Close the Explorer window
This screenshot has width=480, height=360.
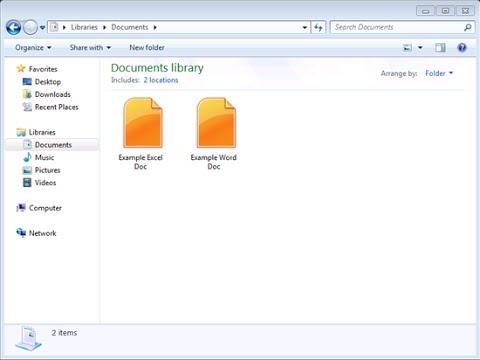466,11
